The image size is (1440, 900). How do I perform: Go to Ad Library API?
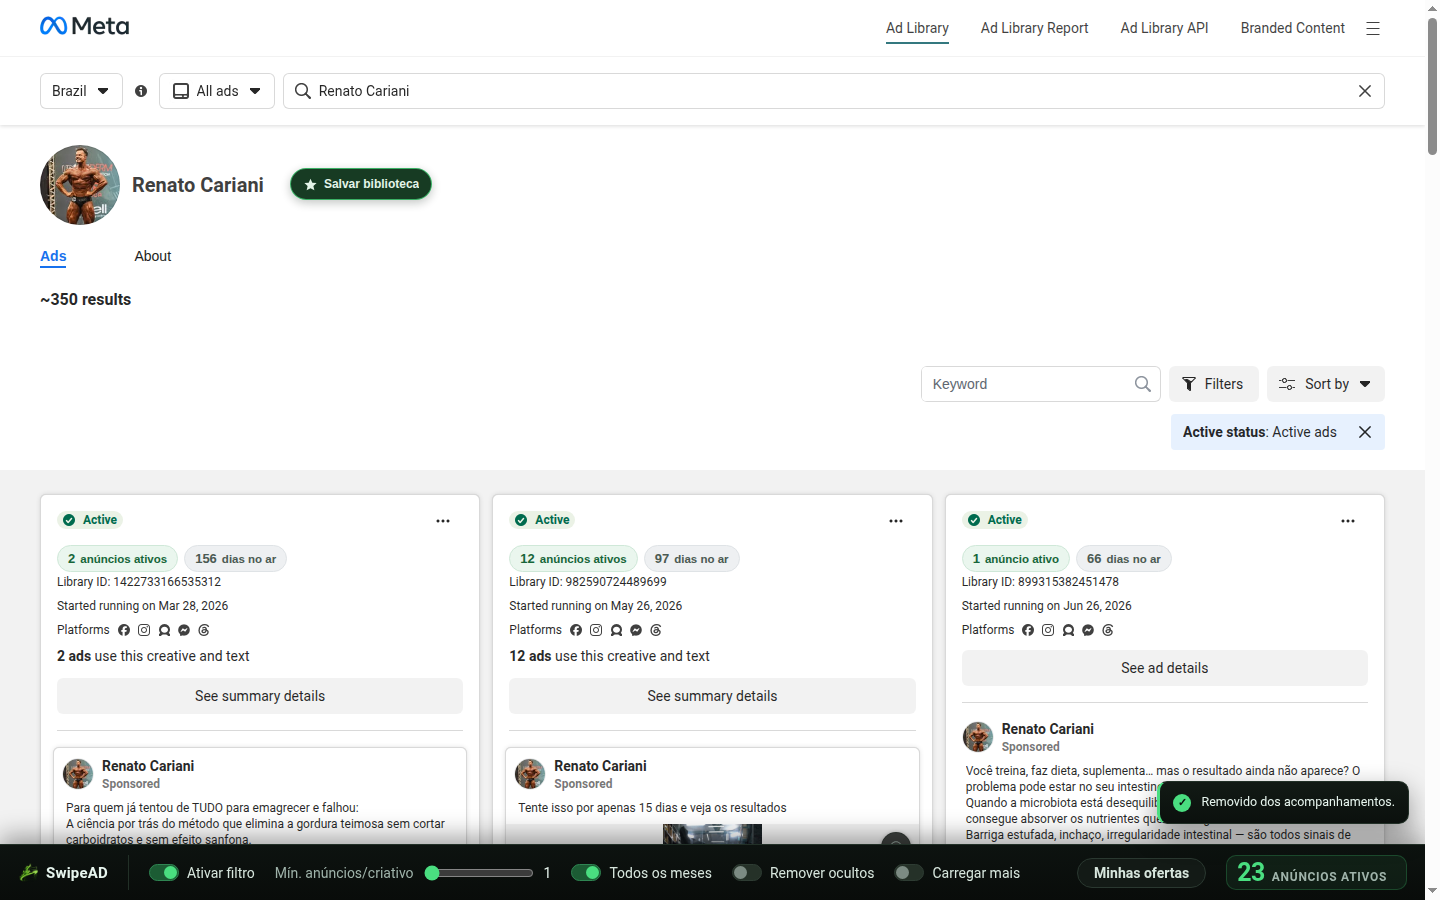pos(1165,28)
